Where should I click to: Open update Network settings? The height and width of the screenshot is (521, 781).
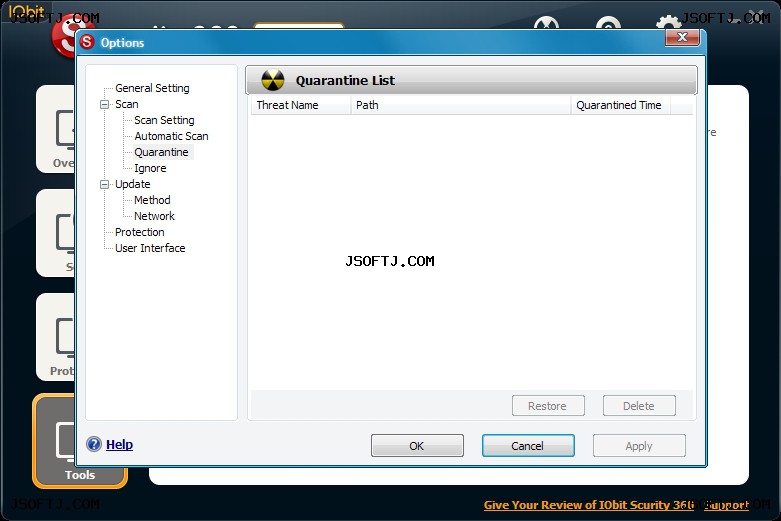point(154,216)
